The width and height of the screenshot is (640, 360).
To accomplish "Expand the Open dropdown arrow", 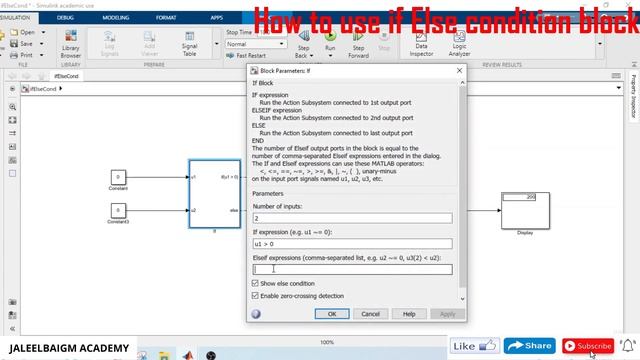I will click(43, 32).
